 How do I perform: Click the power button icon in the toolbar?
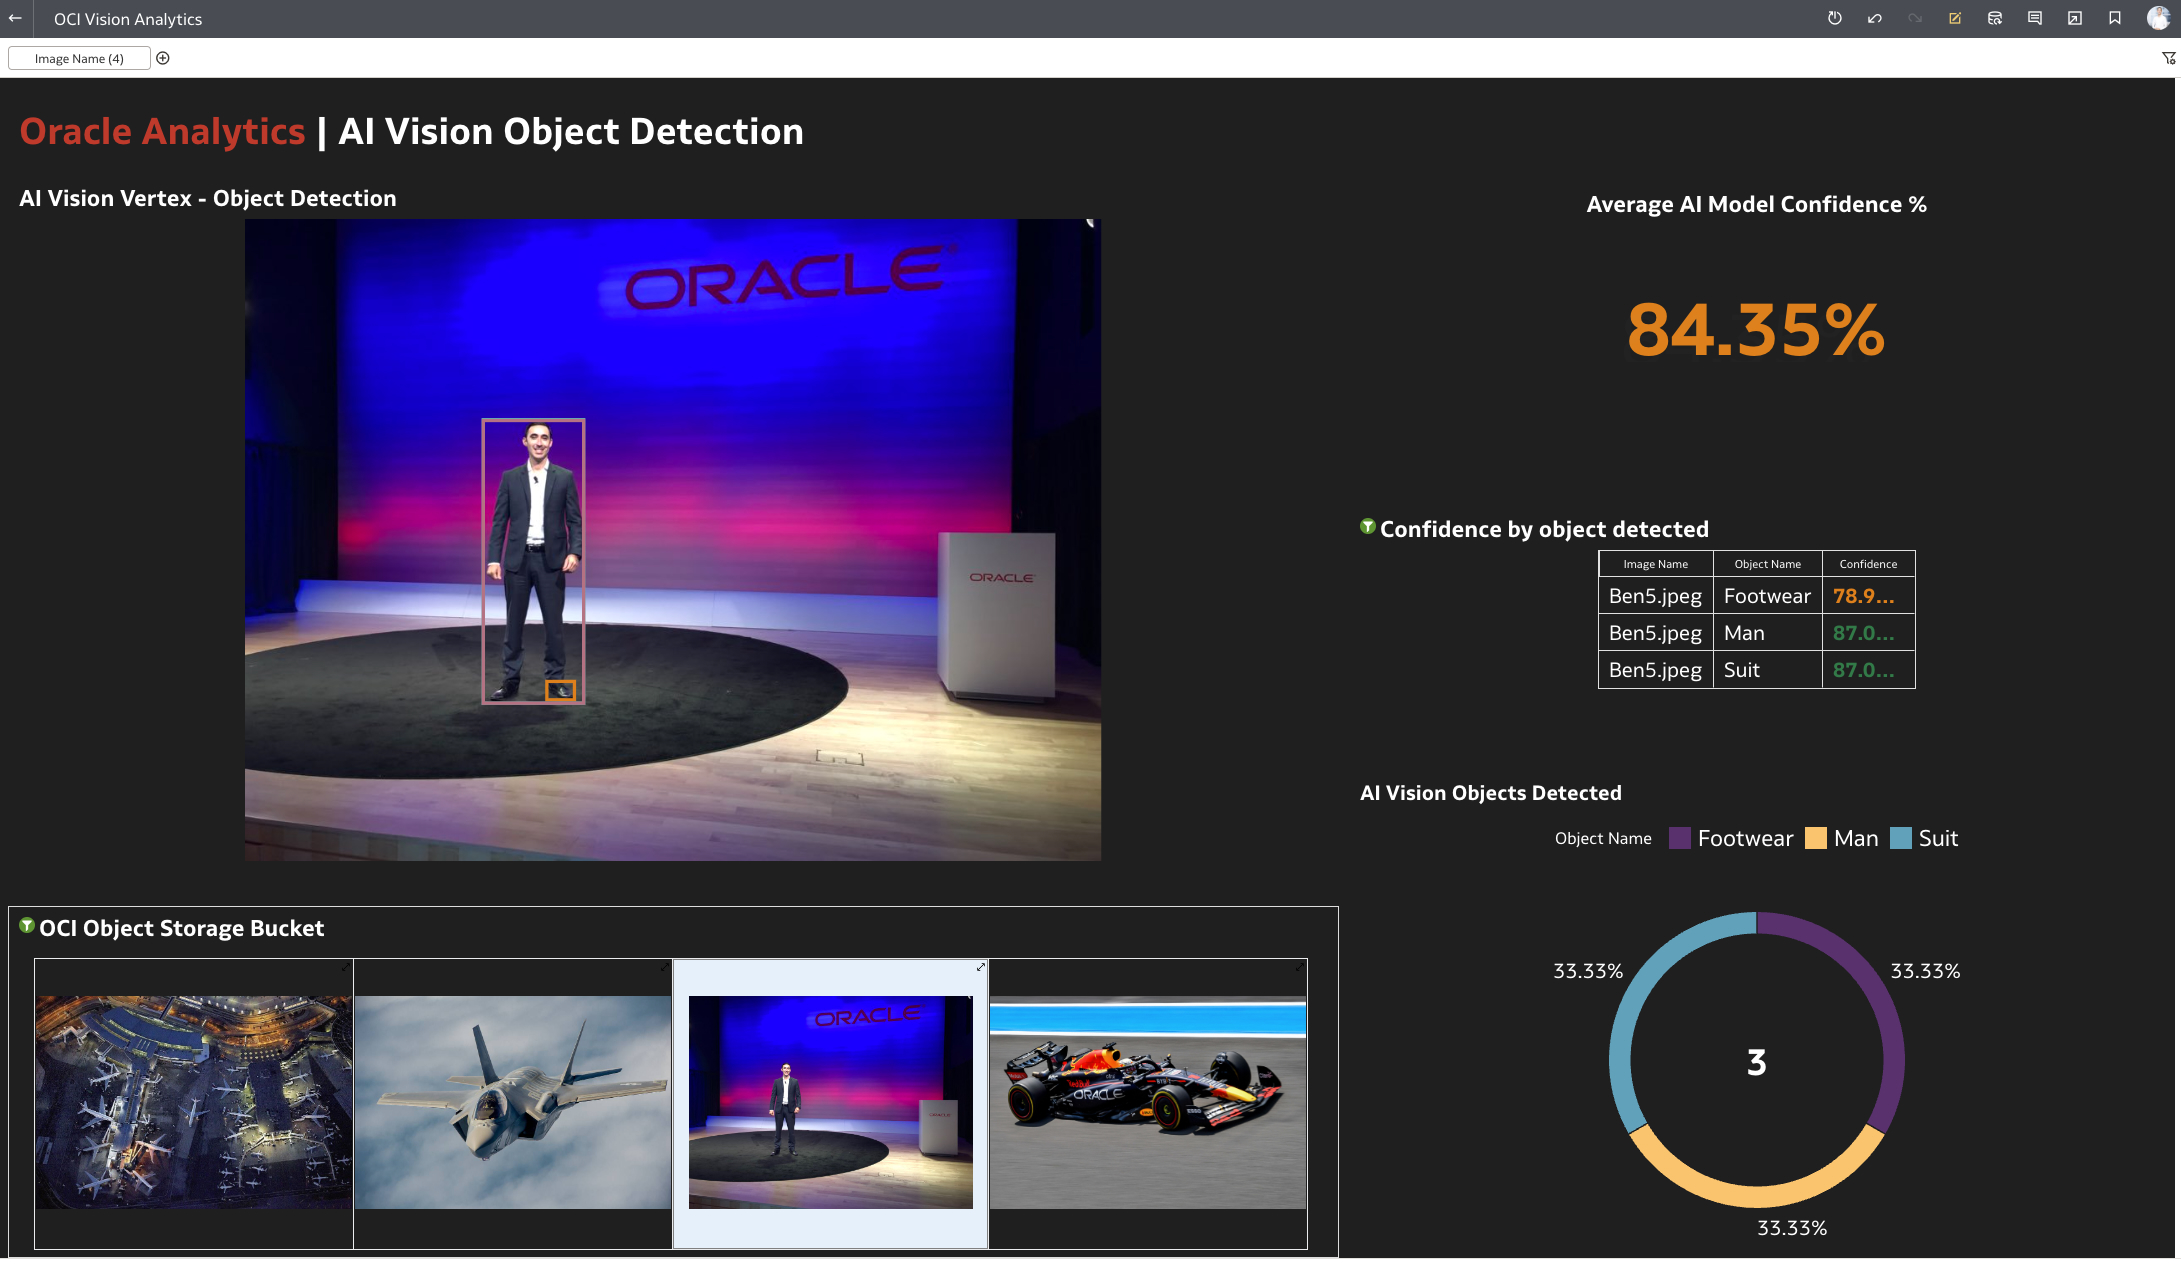(1835, 18)
